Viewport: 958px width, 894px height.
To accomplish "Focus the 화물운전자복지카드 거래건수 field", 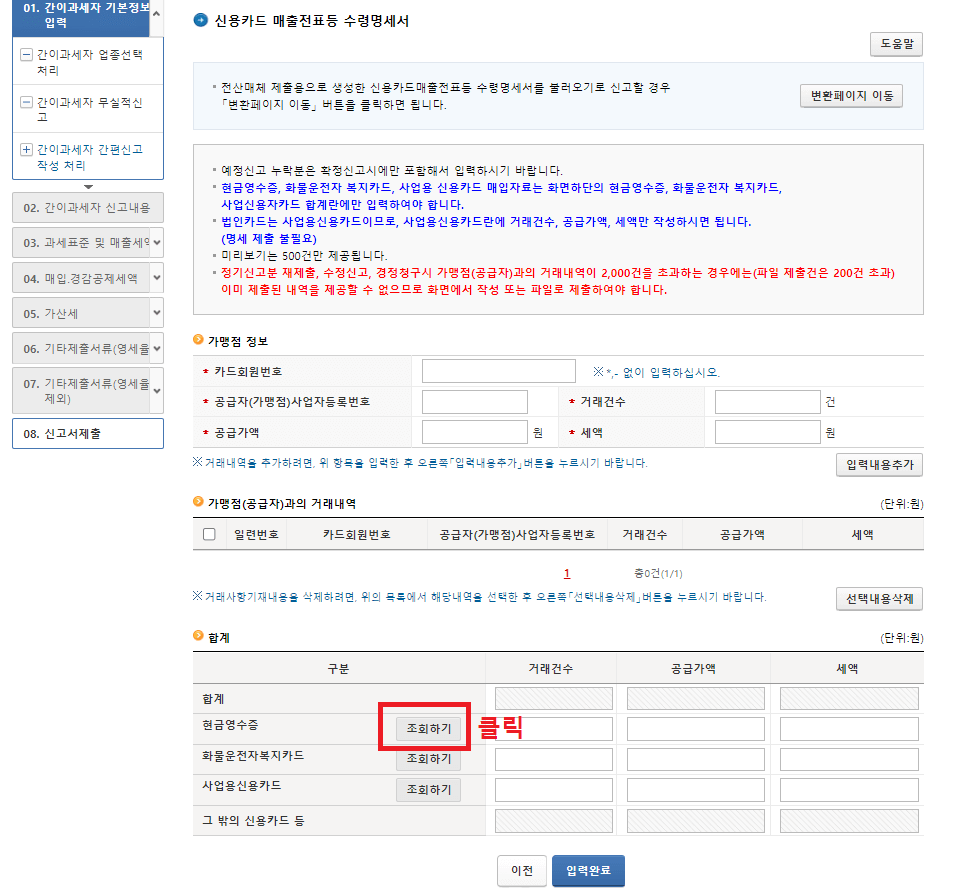I will coord(554,760).
